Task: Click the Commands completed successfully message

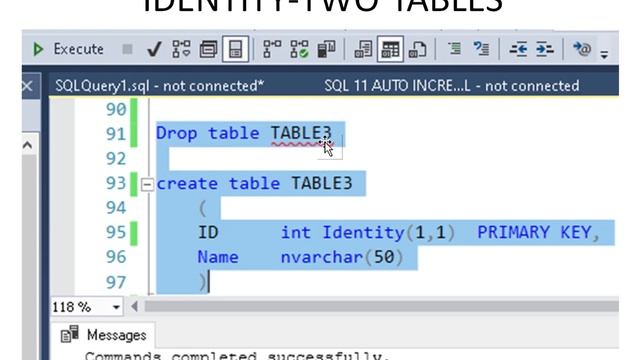Action: tap(237, 356)
